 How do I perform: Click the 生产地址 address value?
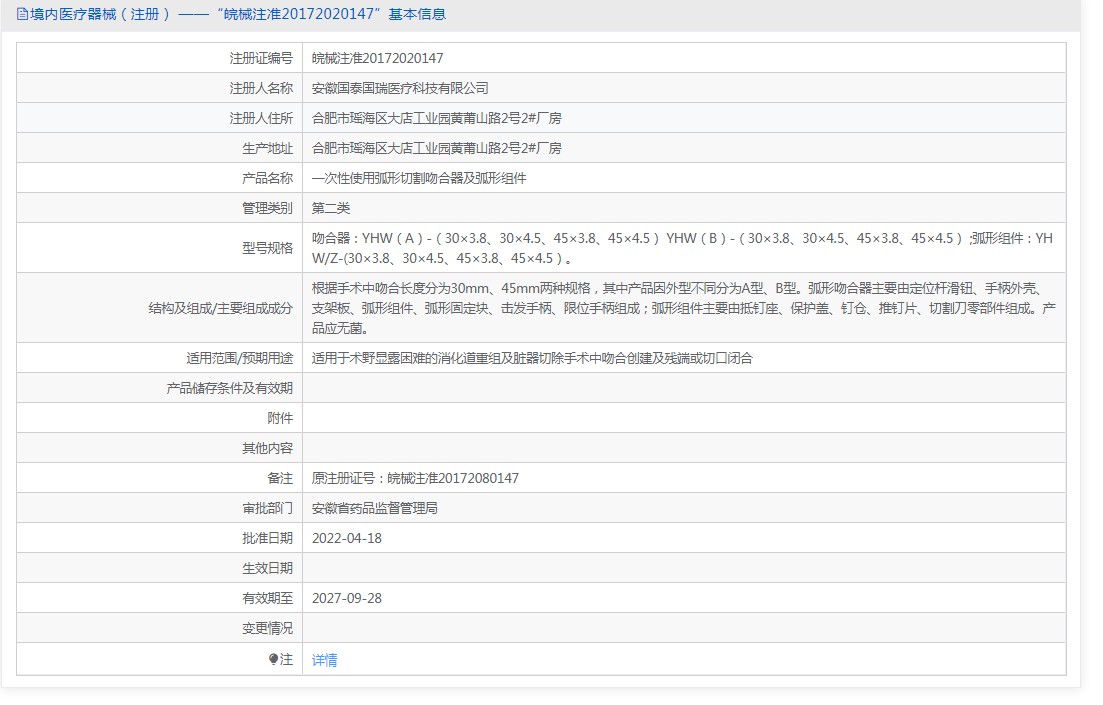click(436, 148)
